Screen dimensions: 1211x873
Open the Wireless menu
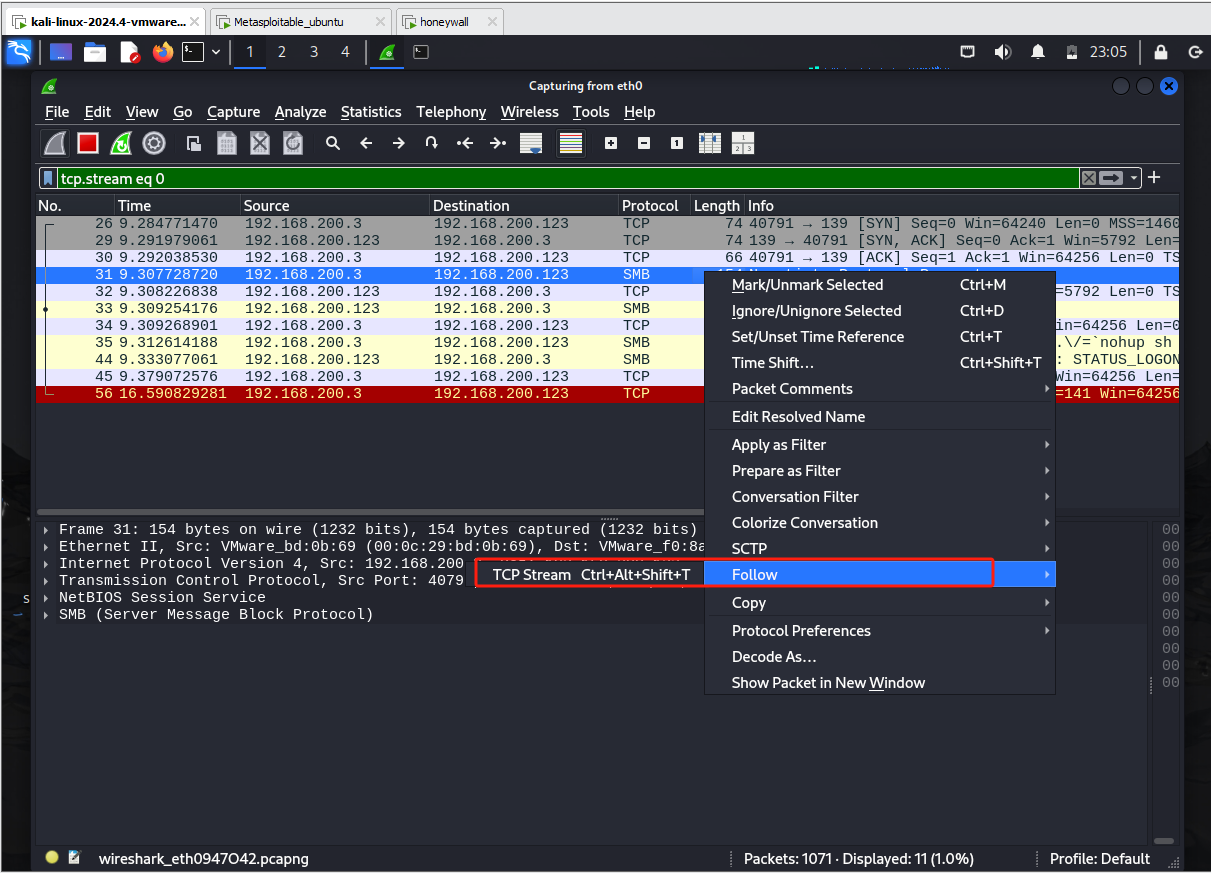click(530, 112)
